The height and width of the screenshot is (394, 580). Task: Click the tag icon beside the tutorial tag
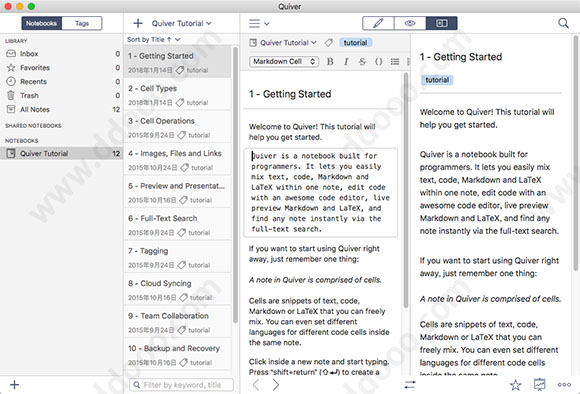[328, 43]
